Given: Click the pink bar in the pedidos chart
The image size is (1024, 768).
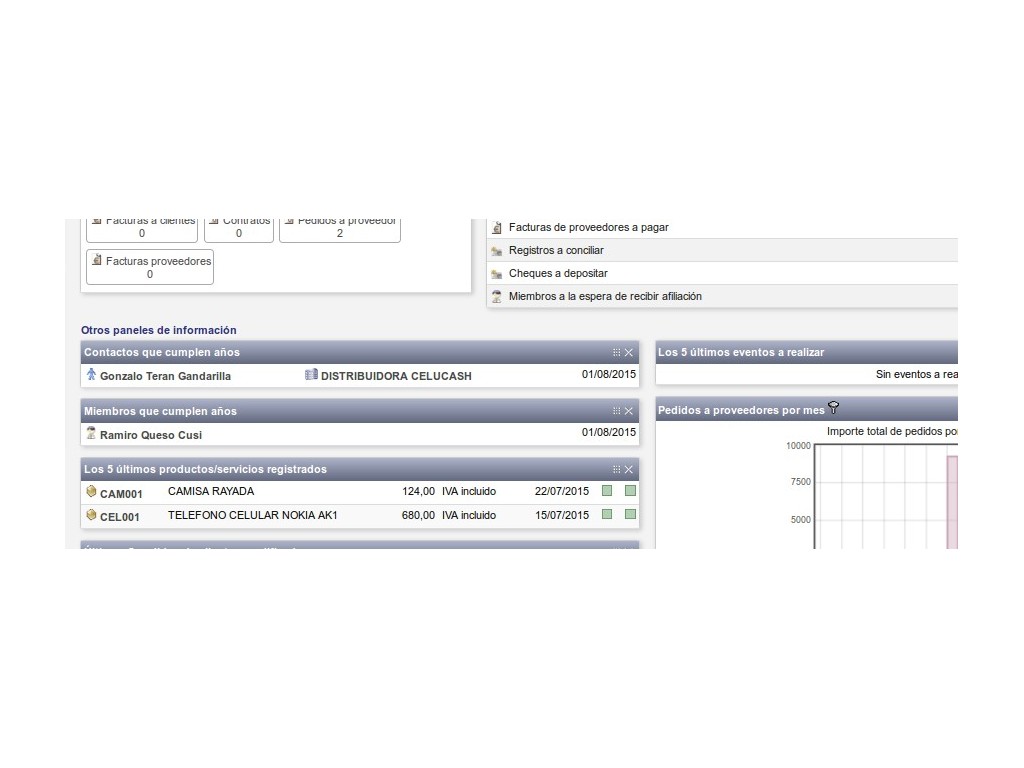Looking at the screenshot, I should pyautogui.click(x=953, y=502).
